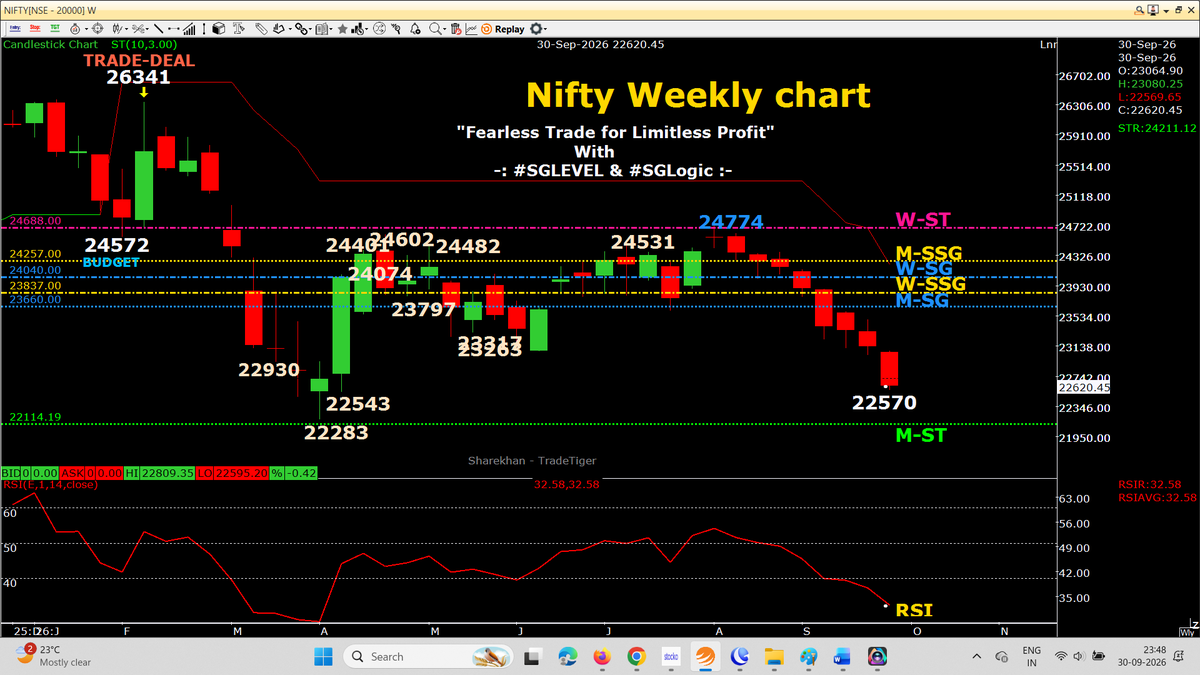Click the 24774 swing high label
The width and height of the screenshot is (1200, 675).
point(731,221)
